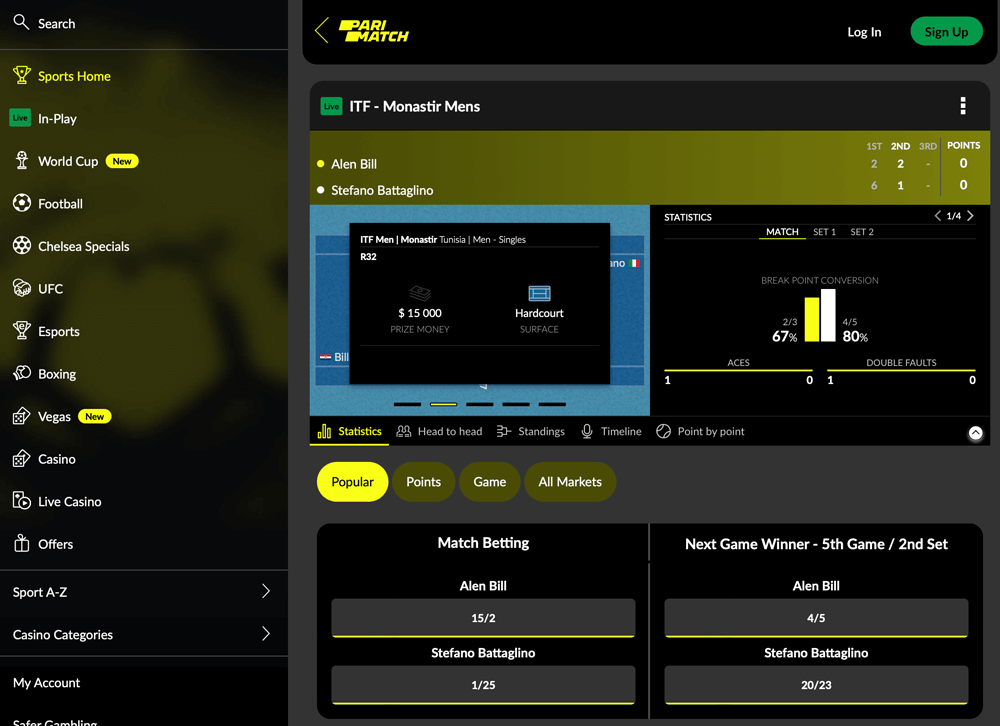Click the Football soccer ball icon

(x=22, y=203)
